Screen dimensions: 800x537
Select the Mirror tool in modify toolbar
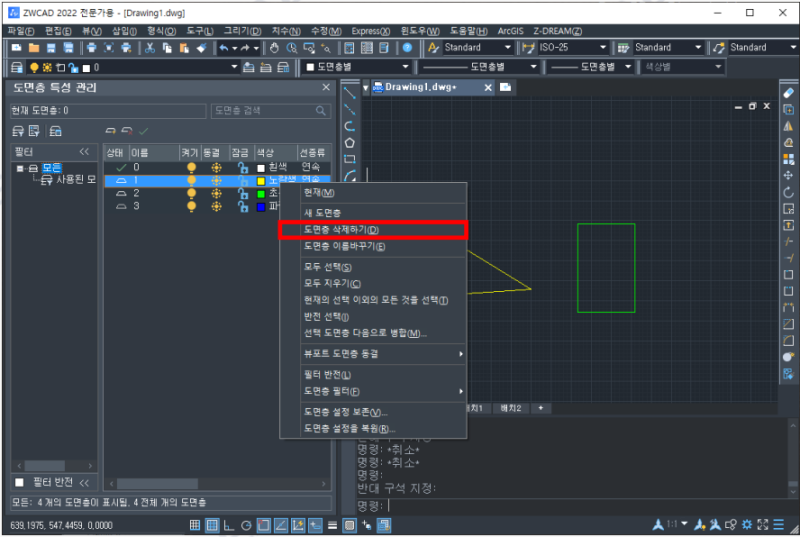[788, 126]
